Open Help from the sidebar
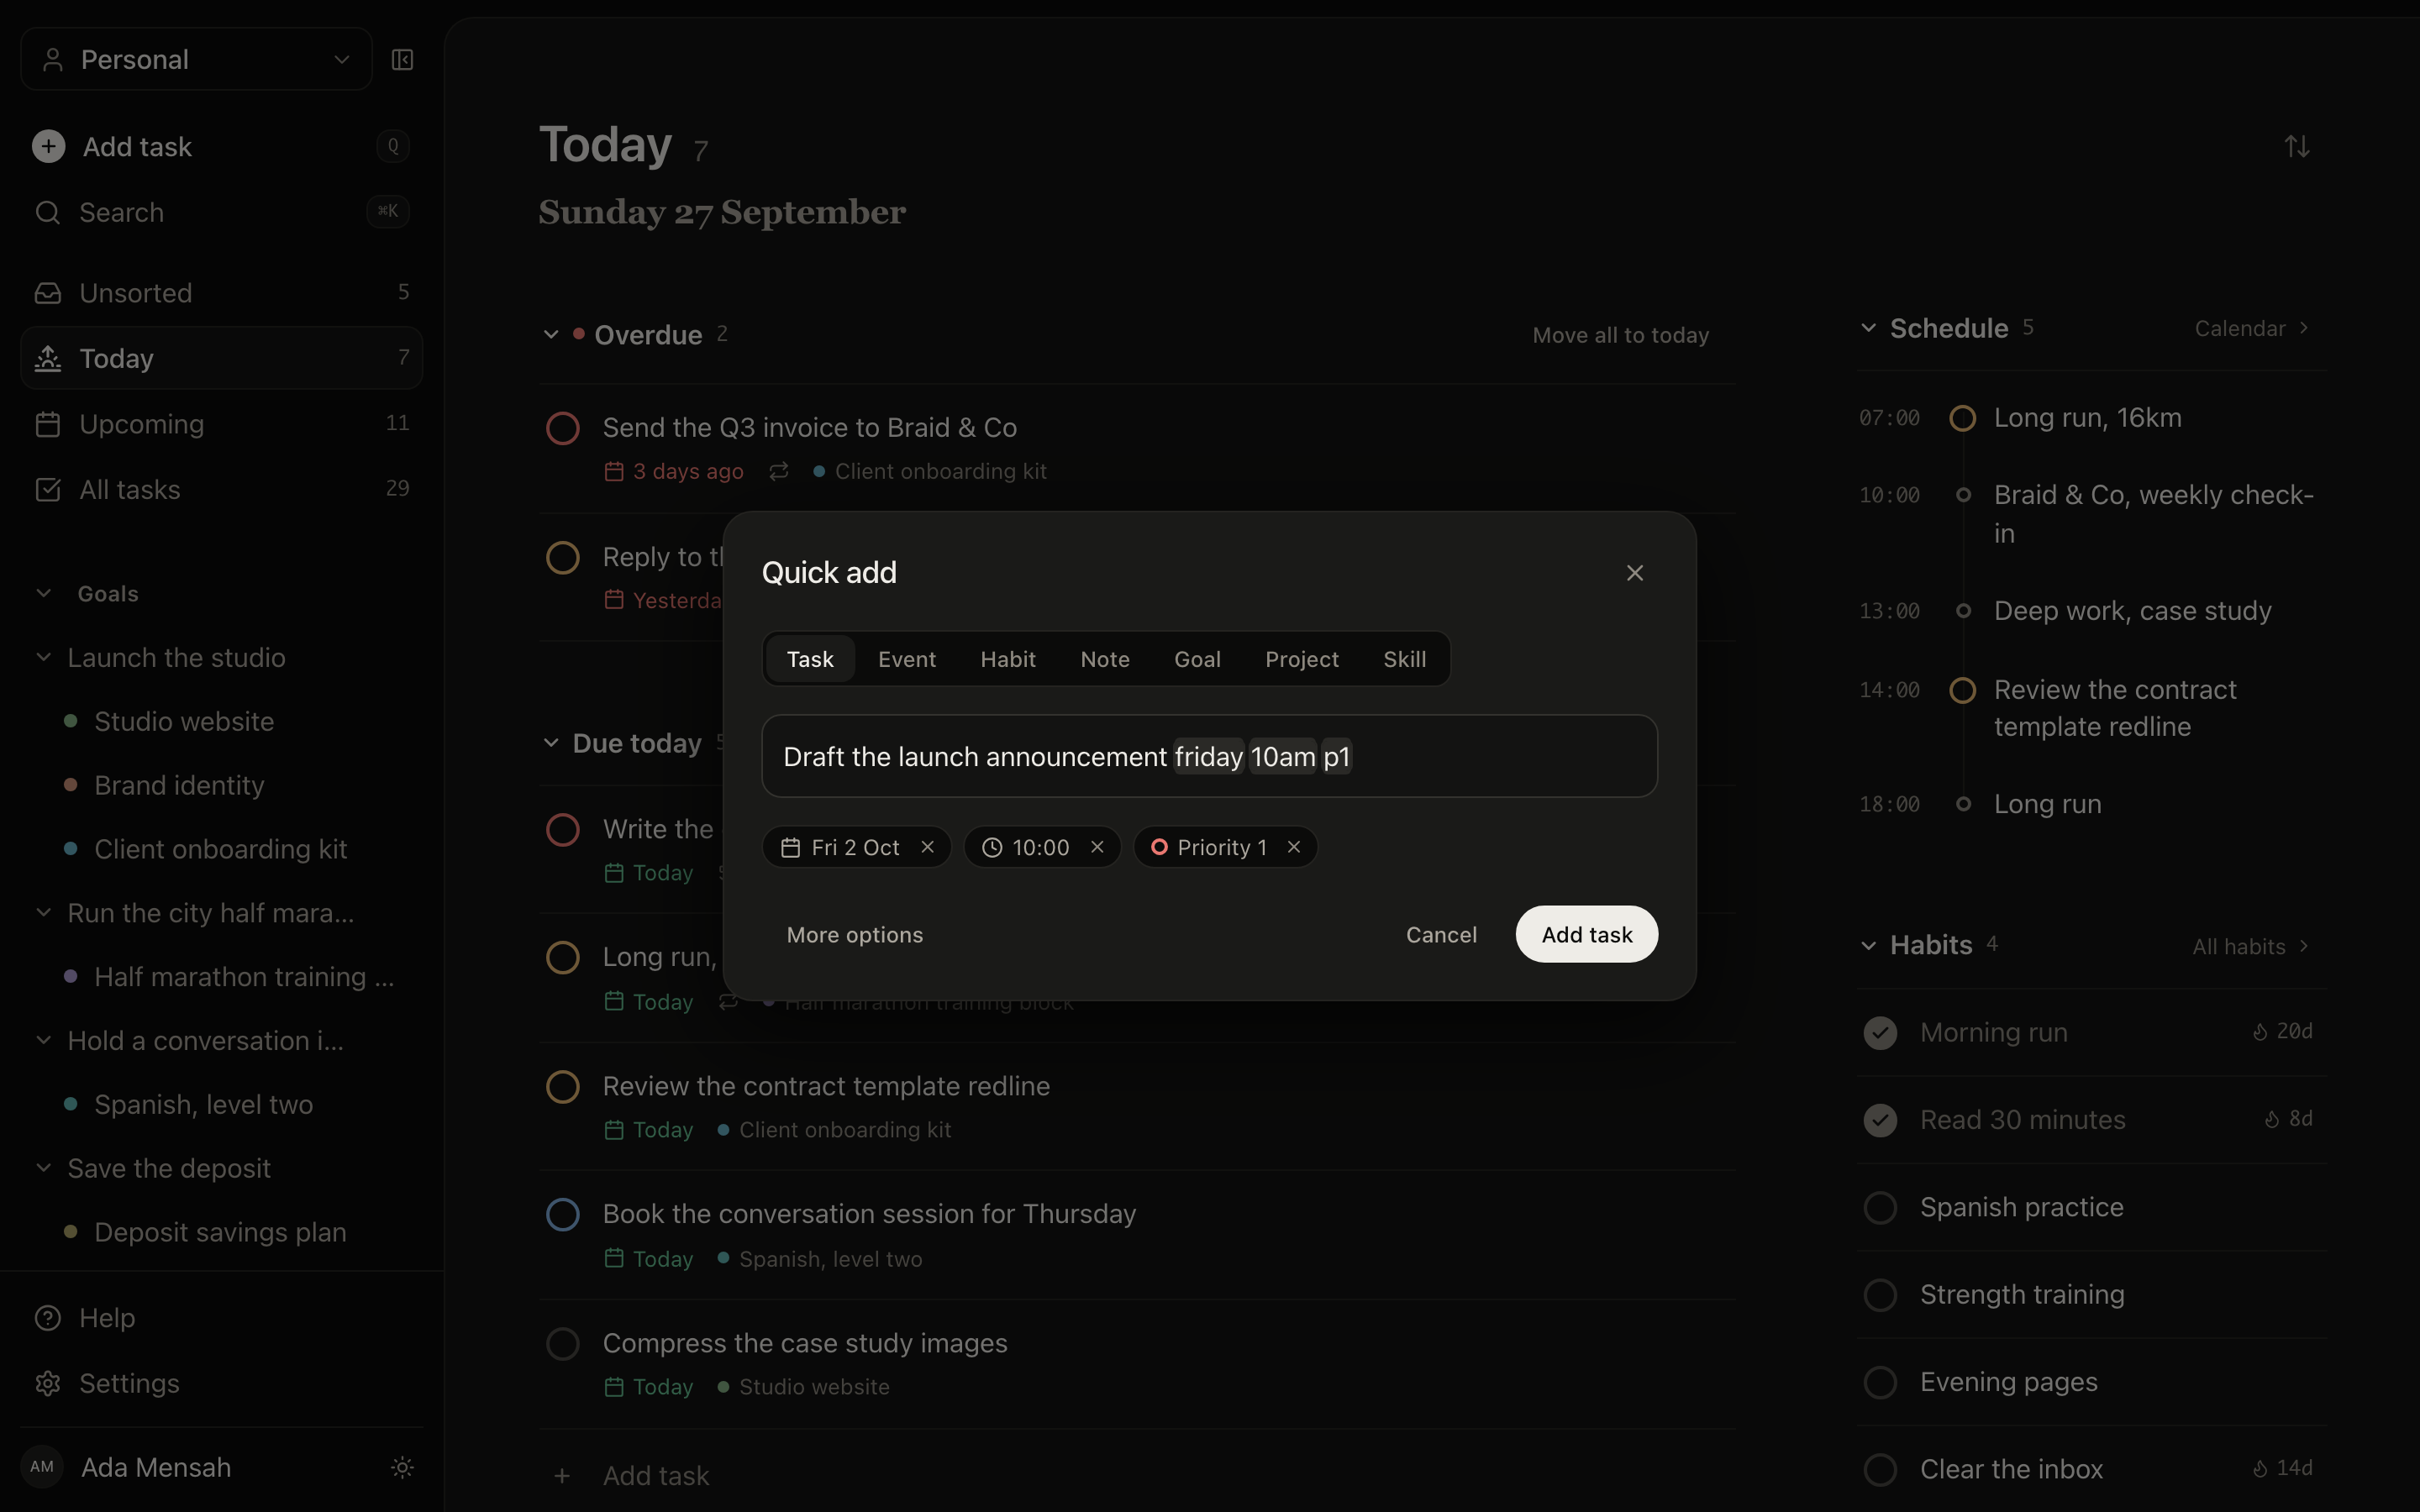Viewport: 2420px width, 1512px height. (x=221, y=1318)
